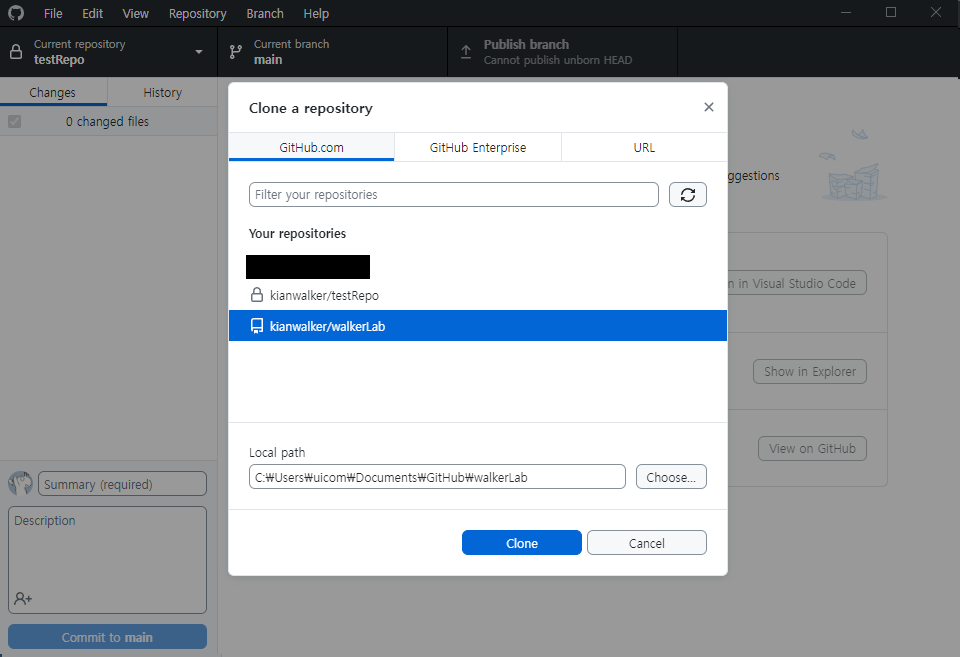The height and width of the screenshot is (657, 960).
Task: Select kianwalker/walkerLab repository row
Action: pyautogui.click(x=478, y=326)
